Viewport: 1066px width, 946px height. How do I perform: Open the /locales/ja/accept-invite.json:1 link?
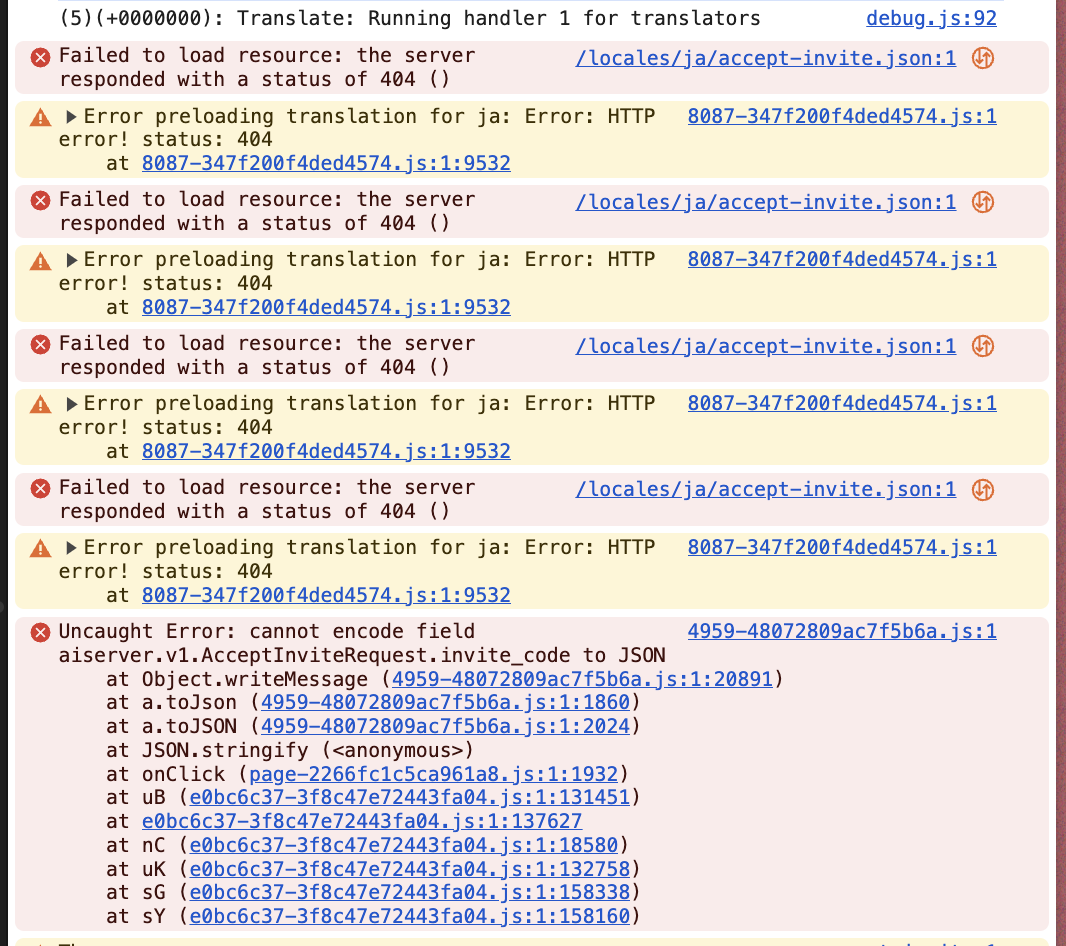click(x=766, y=58)
